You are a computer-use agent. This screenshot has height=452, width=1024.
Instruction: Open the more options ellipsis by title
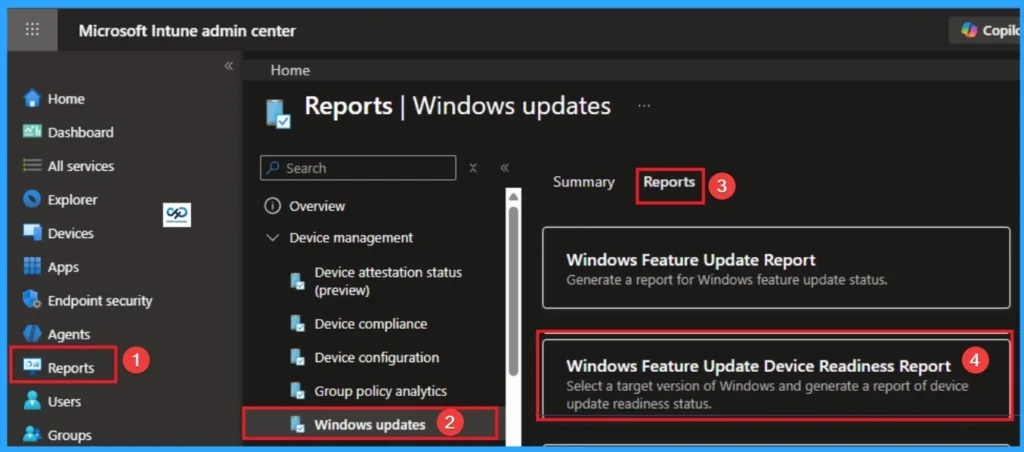click(644, 106)
